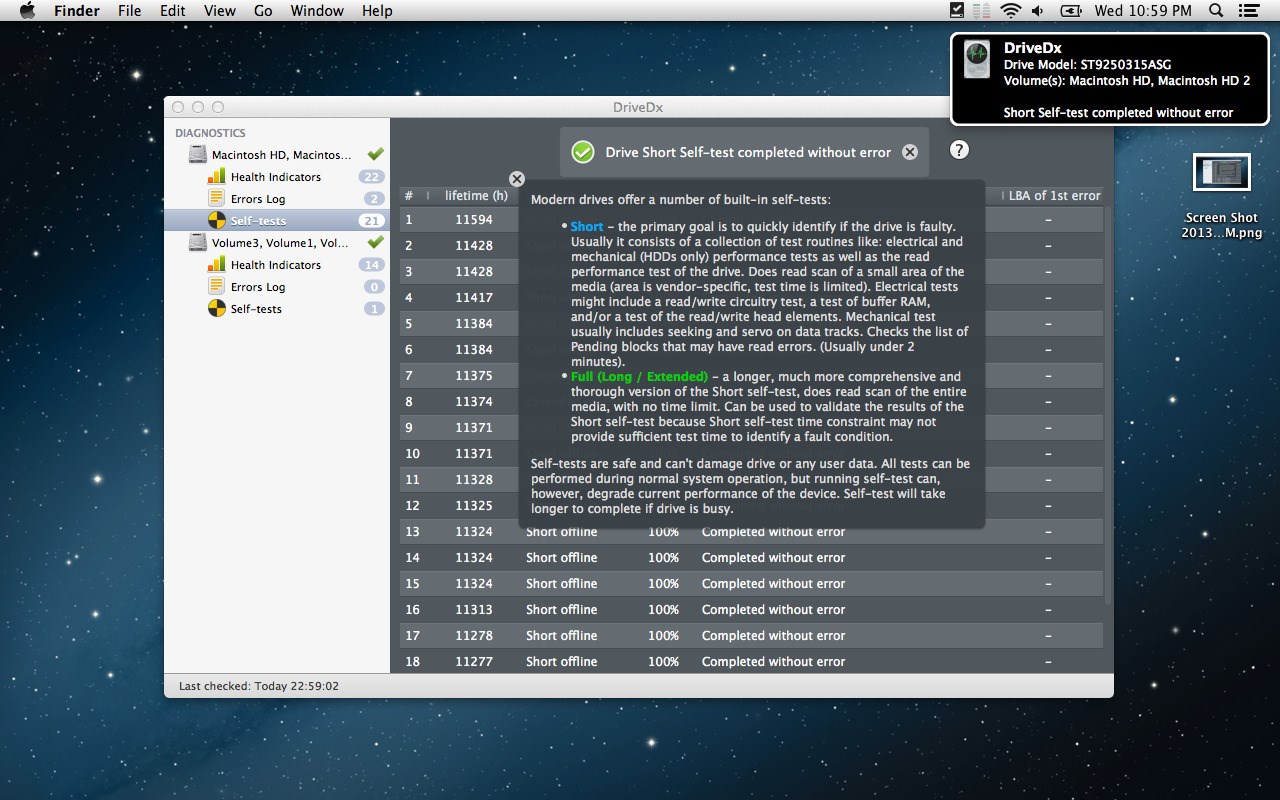Click Health Indicators bar chart icon under Macintosh HD
The width and height of the screenshot is (1280, 800).
(216, 177)
